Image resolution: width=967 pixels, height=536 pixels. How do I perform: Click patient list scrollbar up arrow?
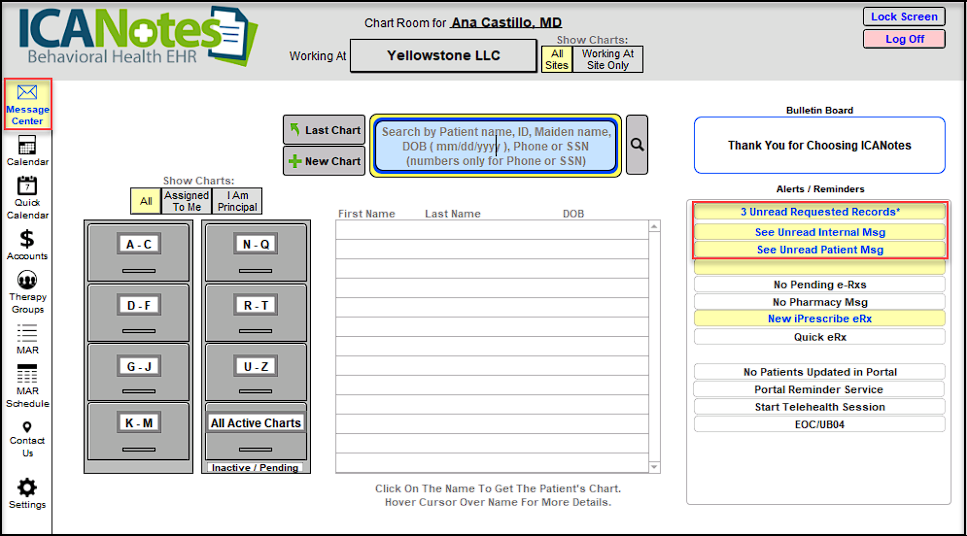(x=654, y=226)
